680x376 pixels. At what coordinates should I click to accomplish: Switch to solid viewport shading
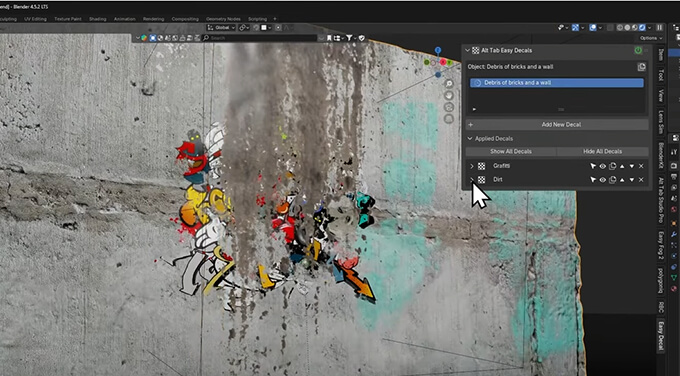(x=628, y=27)
